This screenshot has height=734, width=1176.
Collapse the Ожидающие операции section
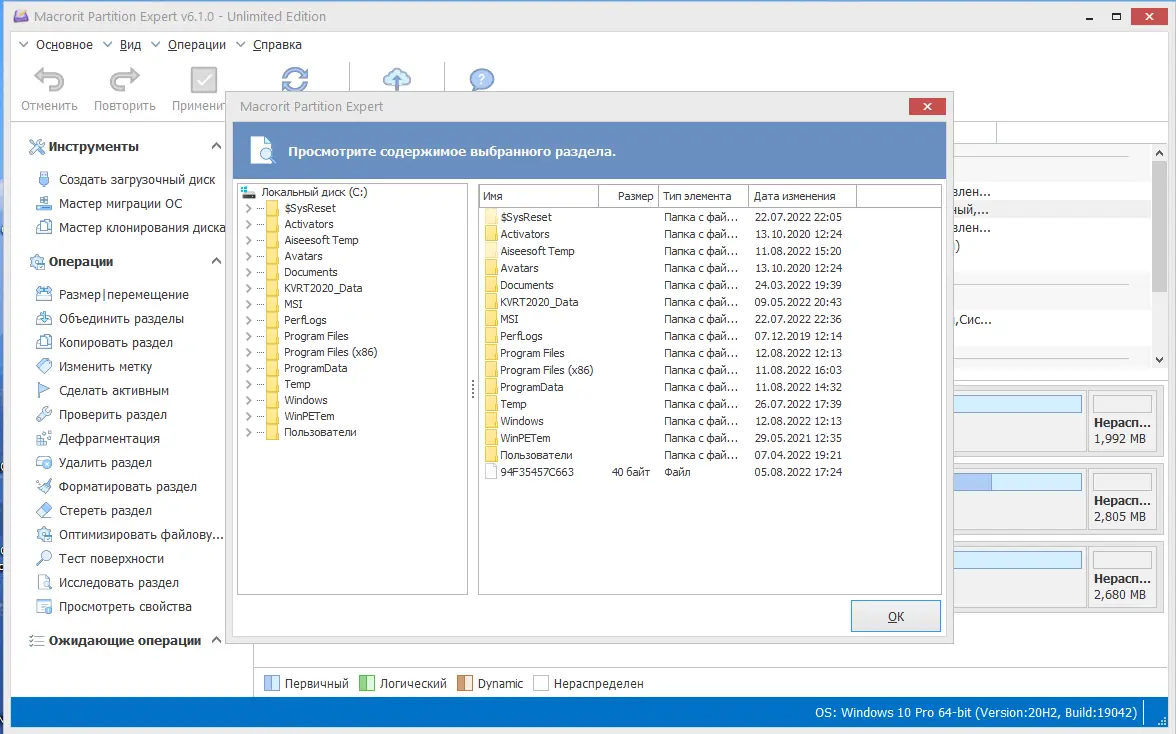[x=216, y=640]
